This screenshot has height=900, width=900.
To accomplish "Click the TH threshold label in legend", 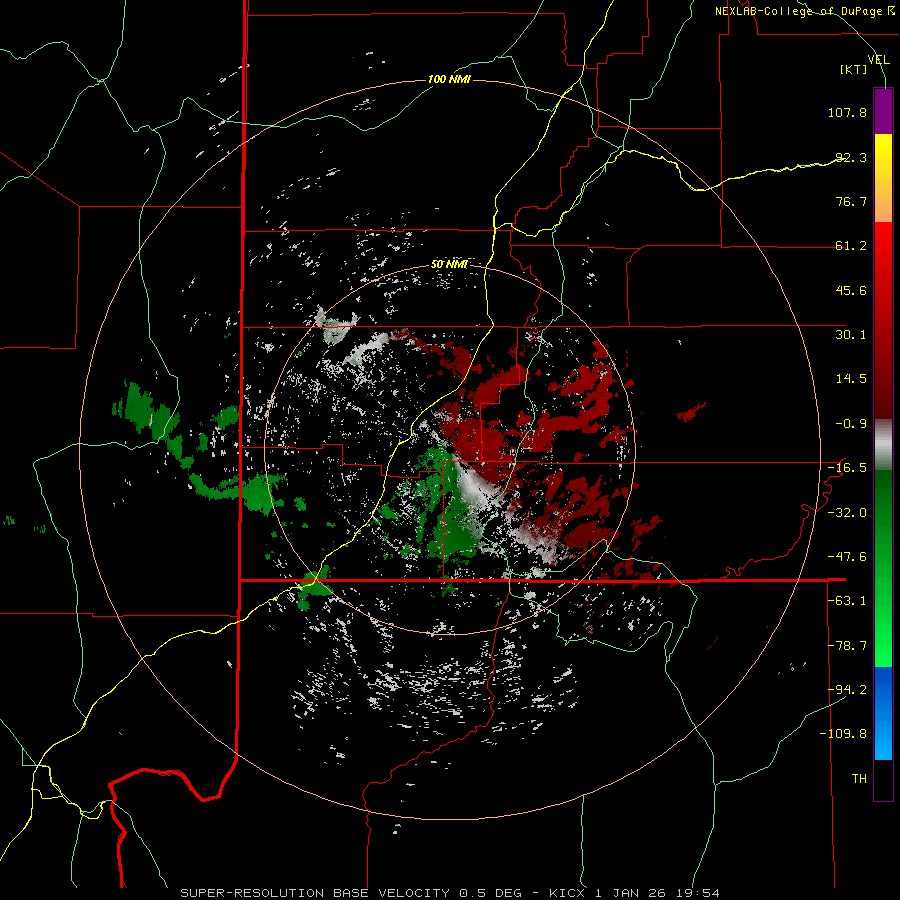I will tap(859, 779).
